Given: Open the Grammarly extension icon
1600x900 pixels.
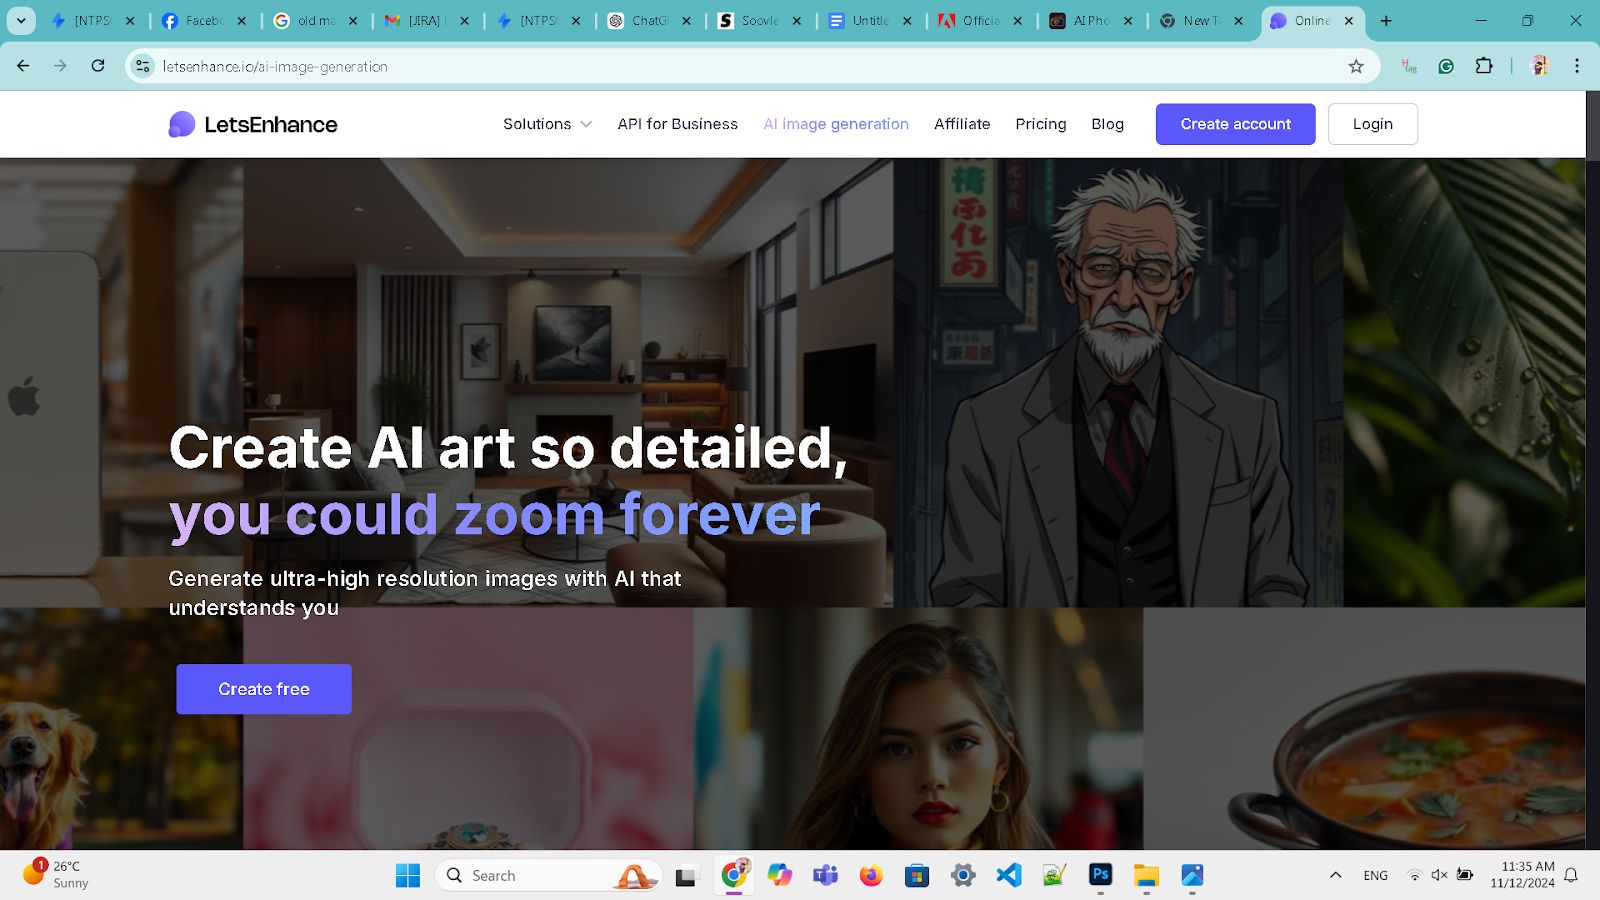Looking at the screenshot, I should (x=1446, y=66).
